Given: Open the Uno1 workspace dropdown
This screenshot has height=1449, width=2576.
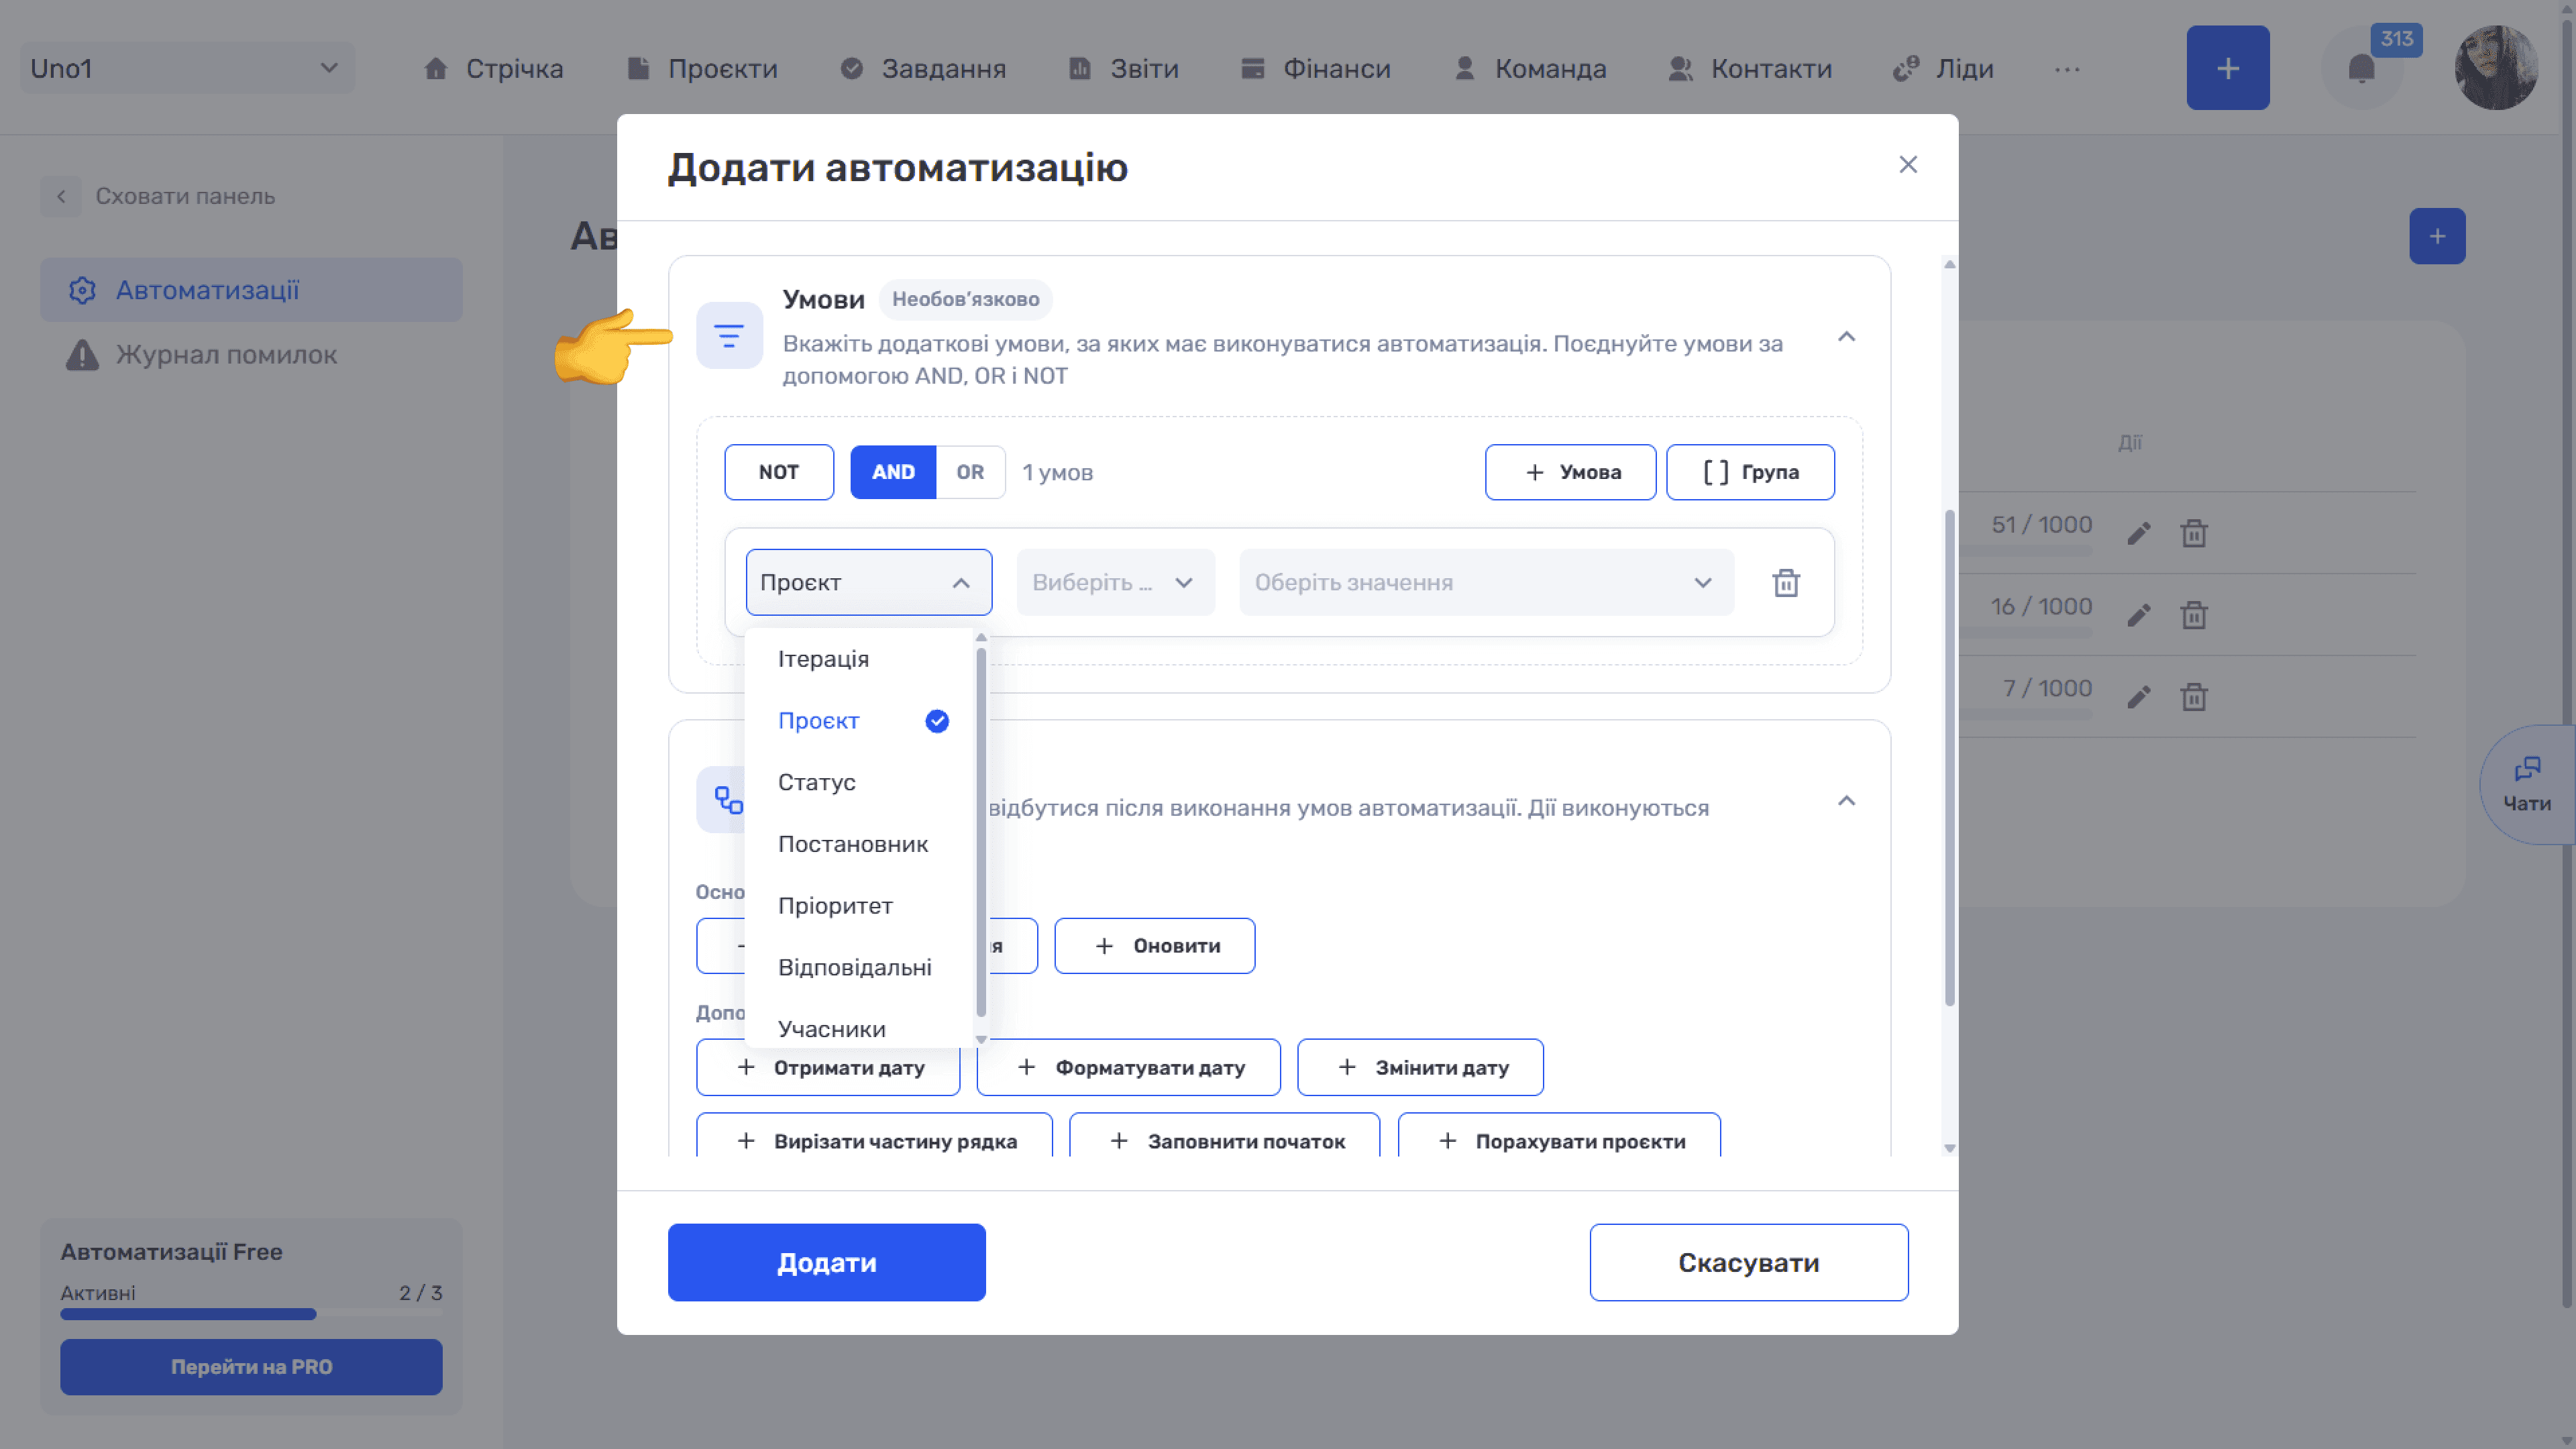Looking at the screenshot, I should click(x=187, y=68).
